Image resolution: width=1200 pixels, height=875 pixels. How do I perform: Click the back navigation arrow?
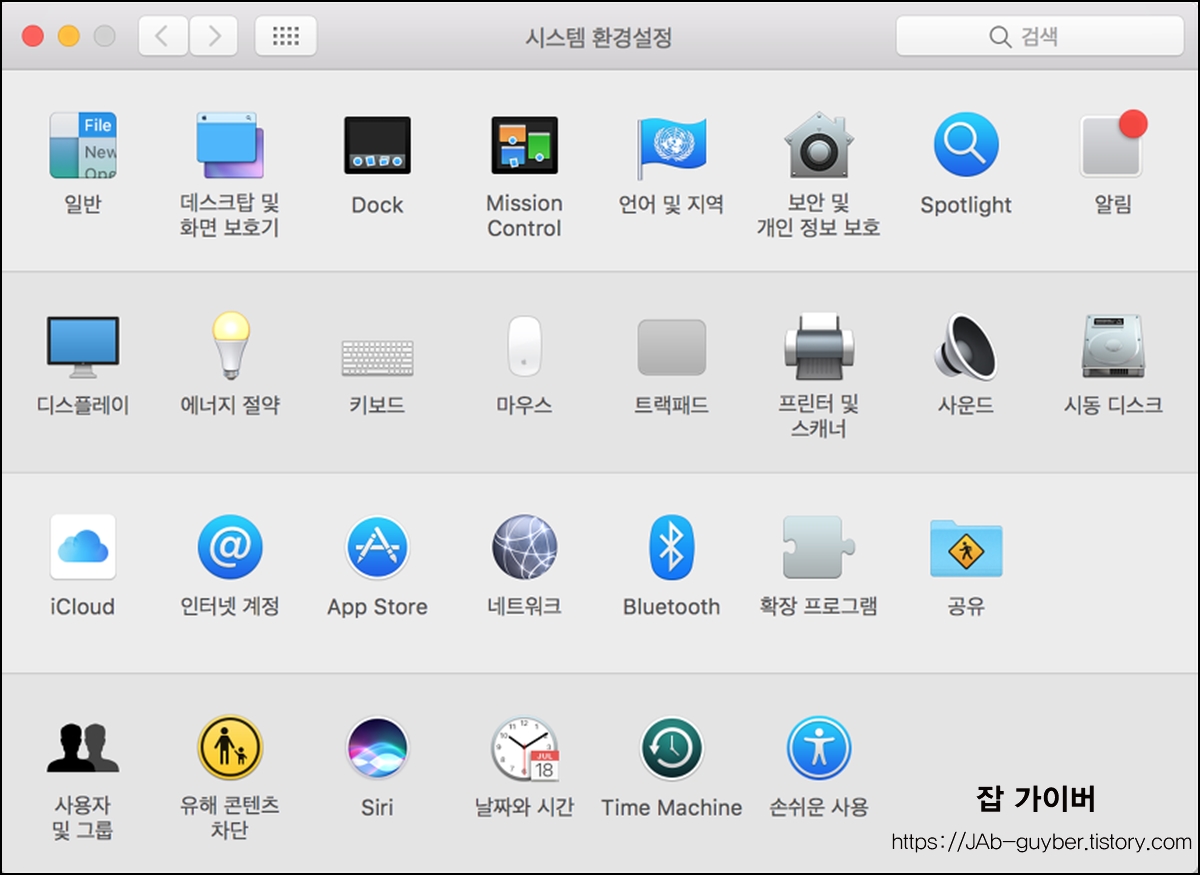pyautogui.click(x=163, y=37)
